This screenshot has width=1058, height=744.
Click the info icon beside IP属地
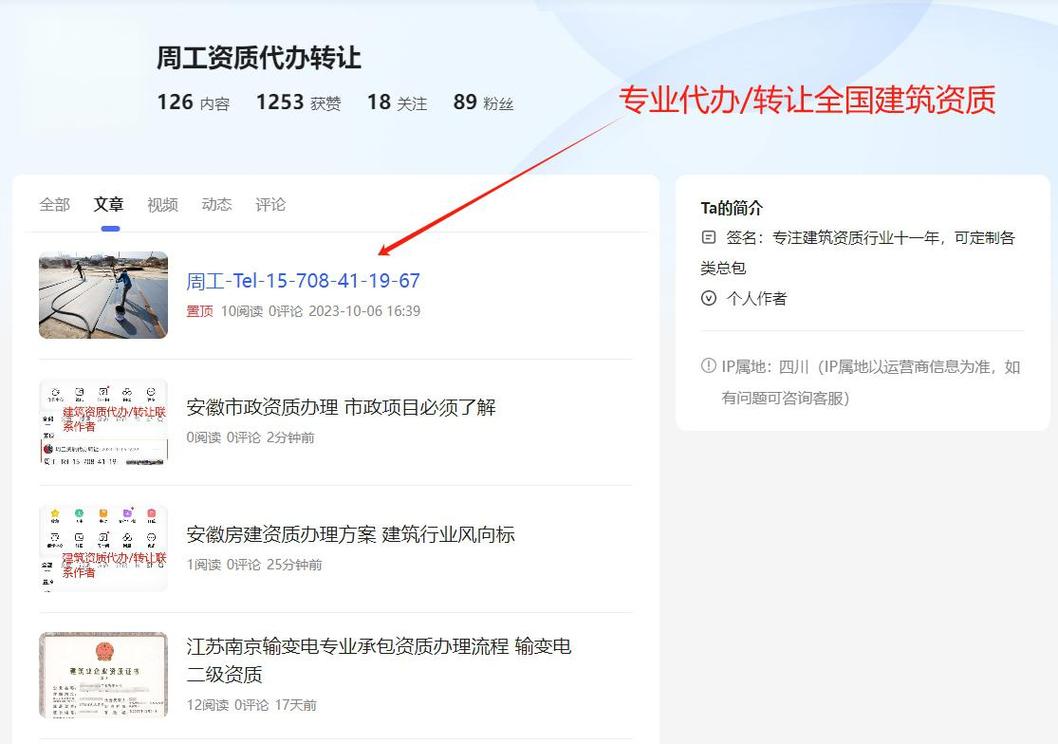click(x=708, y=366)
